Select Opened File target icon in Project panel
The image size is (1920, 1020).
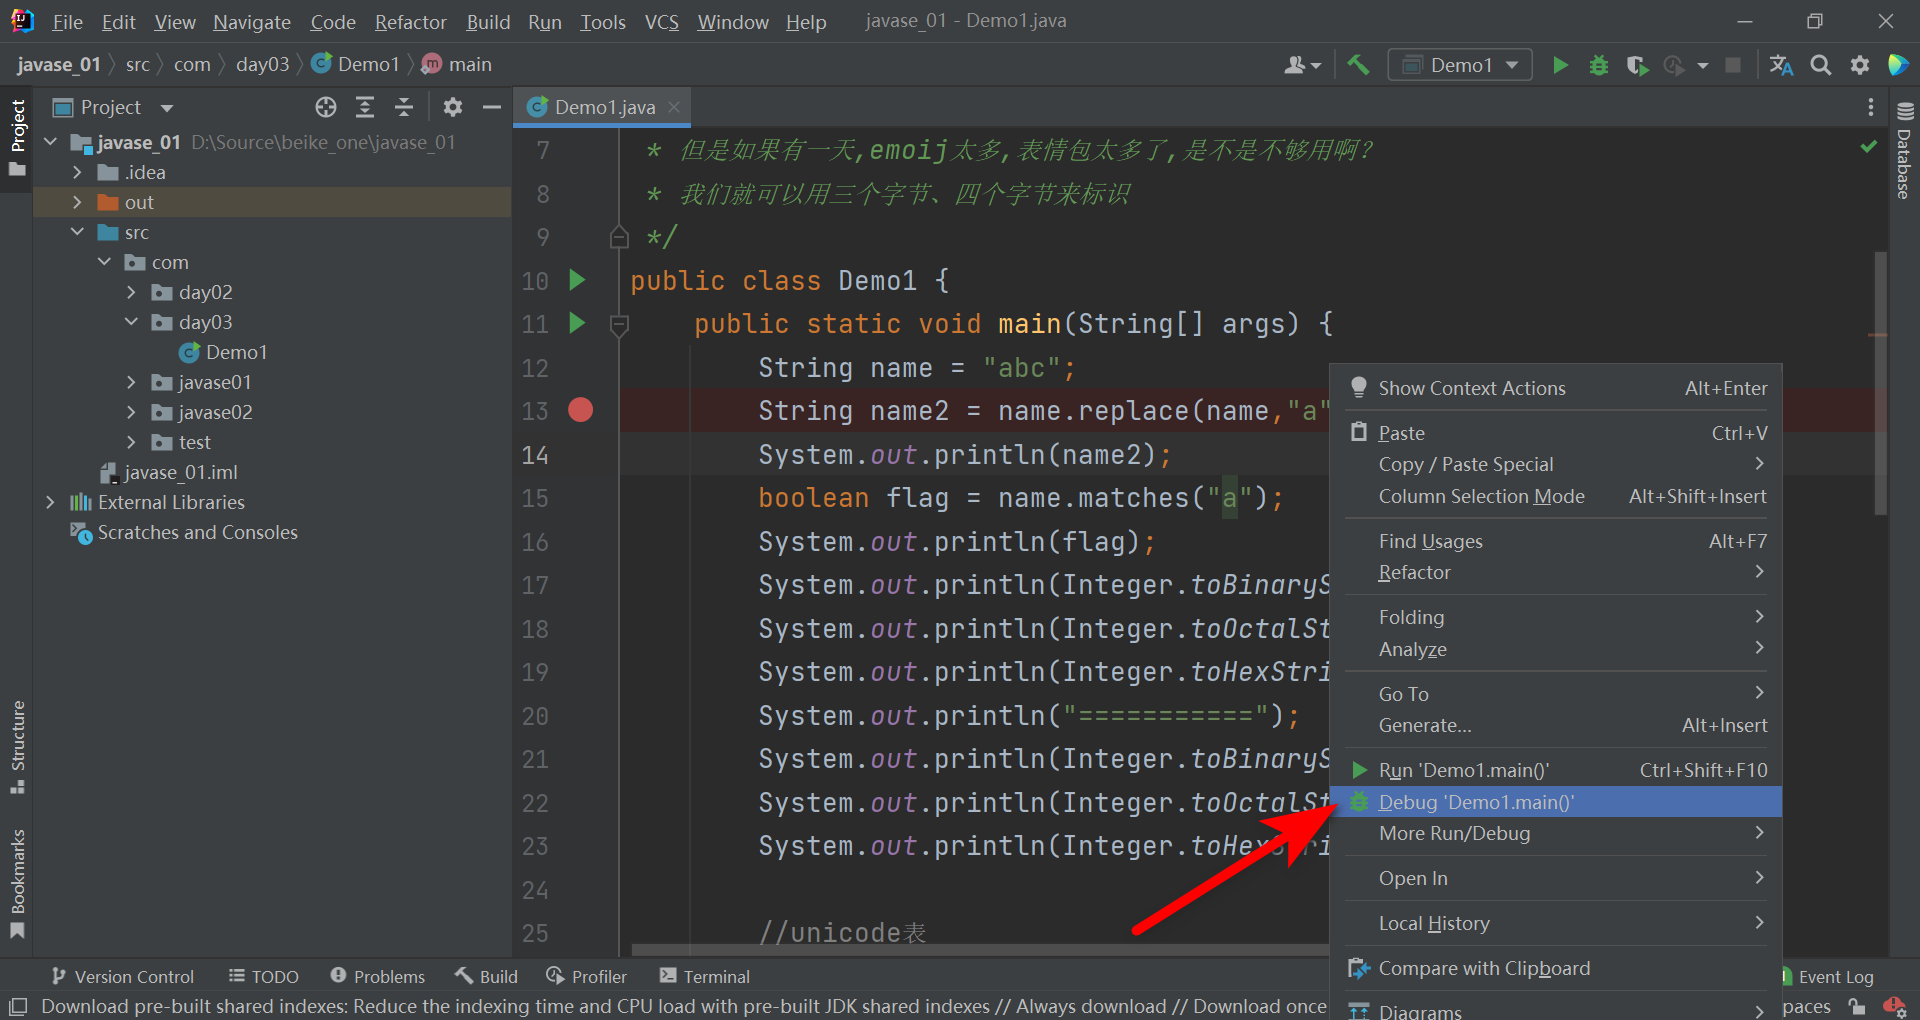pyautogui.click(x=326, y=107)
